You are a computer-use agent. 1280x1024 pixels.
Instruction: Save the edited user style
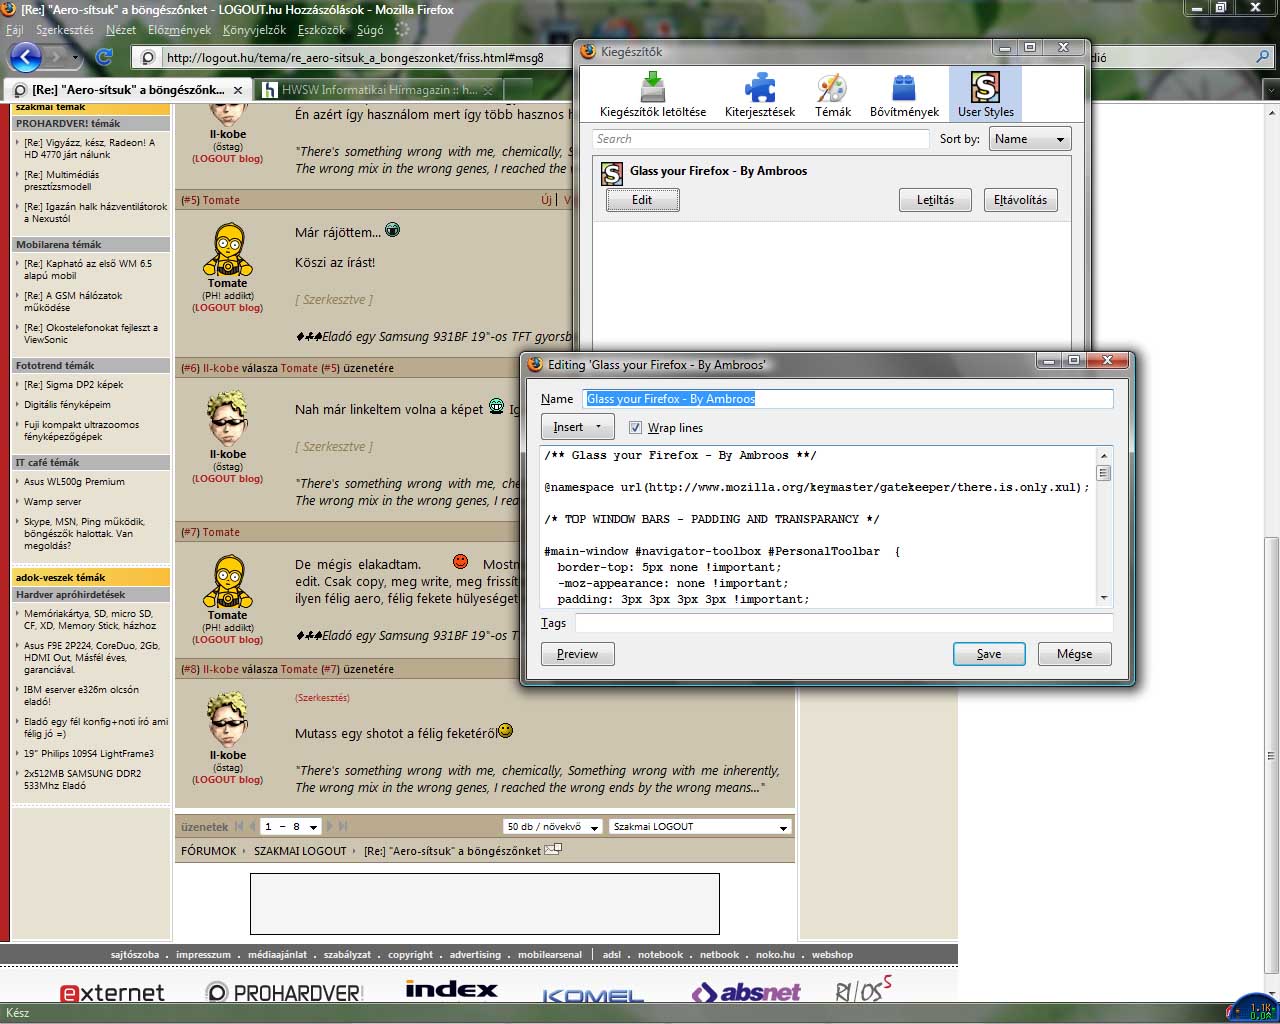pos(989,654)
